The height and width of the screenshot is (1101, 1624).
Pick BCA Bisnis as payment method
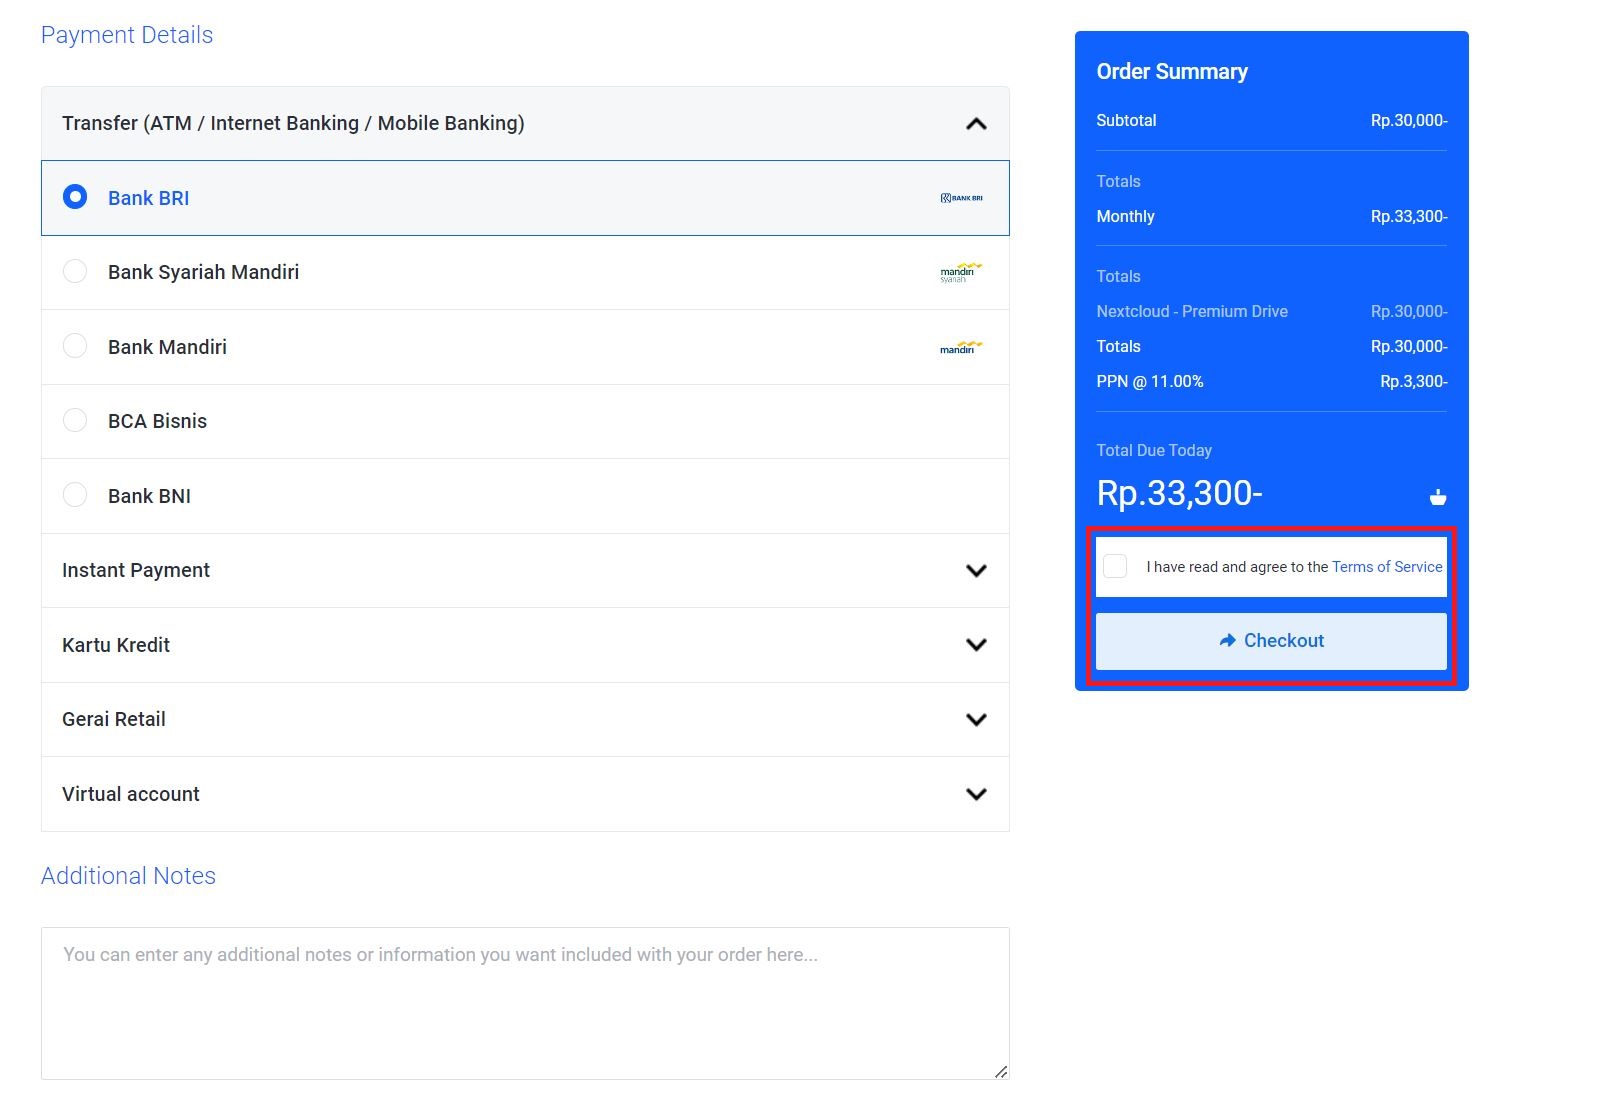click(x=75, y=421)
